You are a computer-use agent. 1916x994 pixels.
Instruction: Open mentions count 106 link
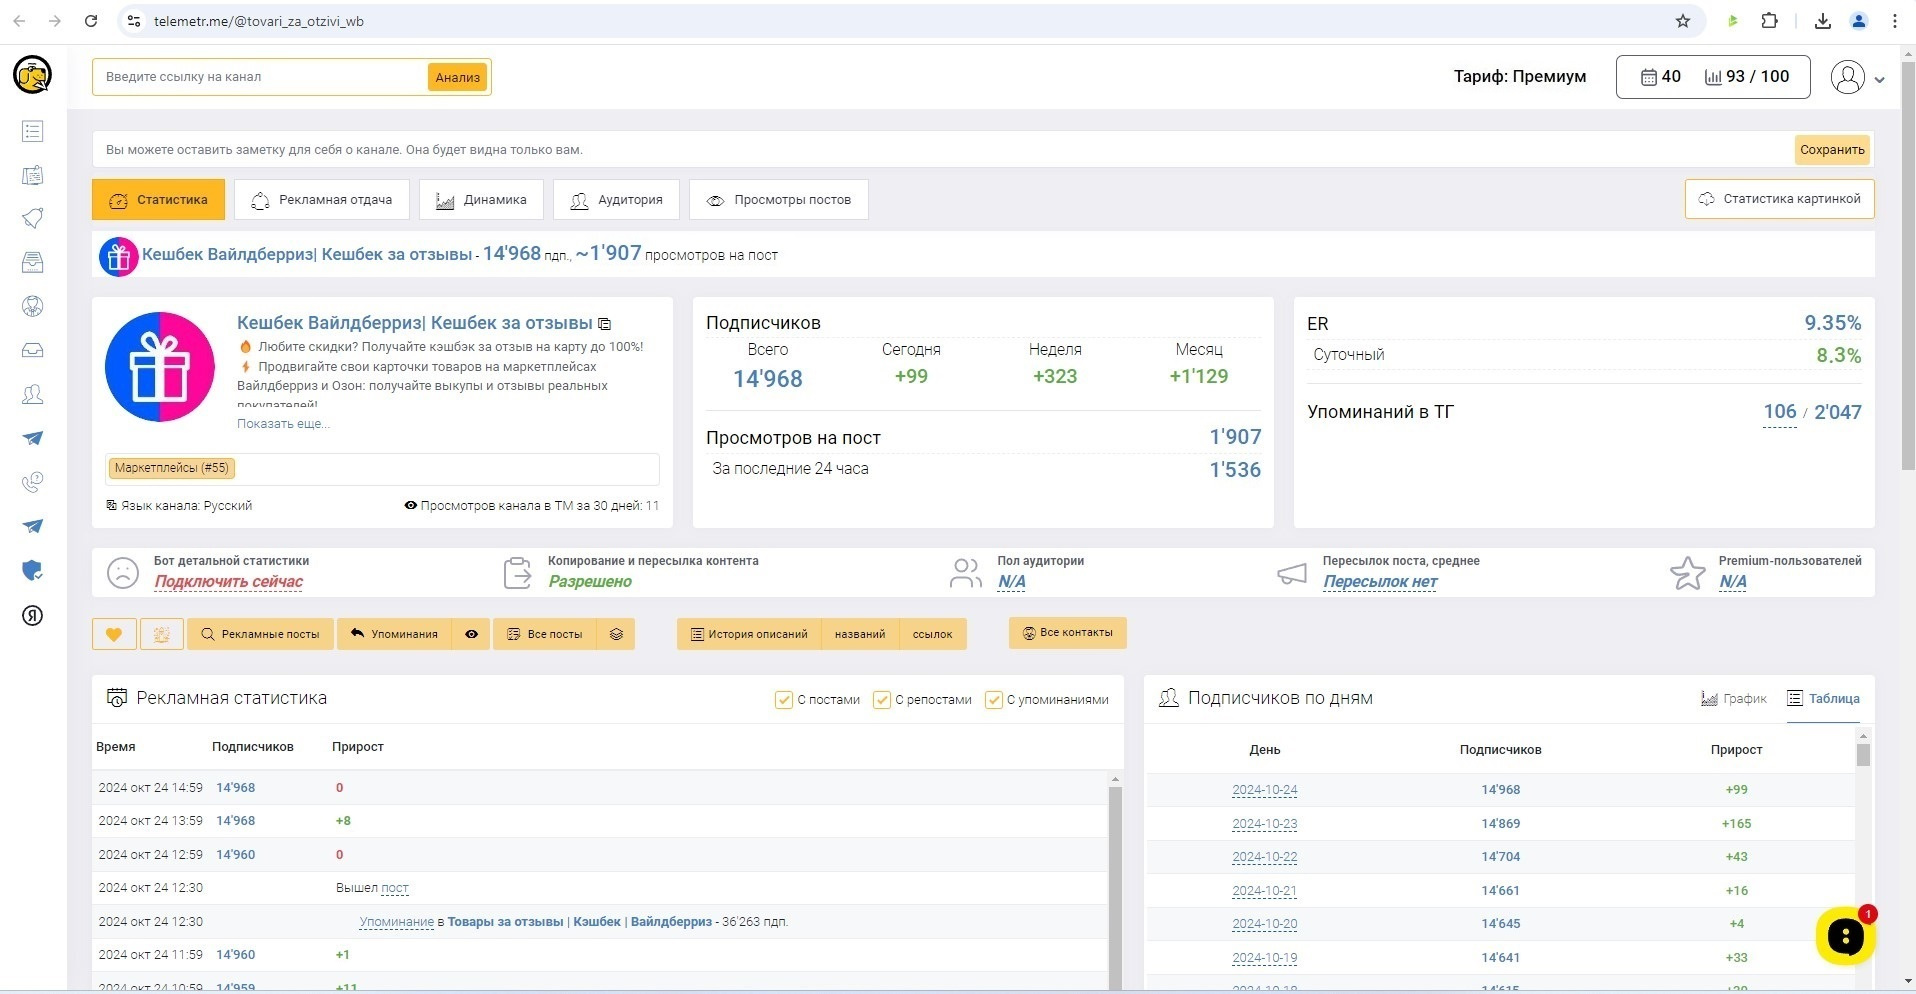pos(1779,412)
